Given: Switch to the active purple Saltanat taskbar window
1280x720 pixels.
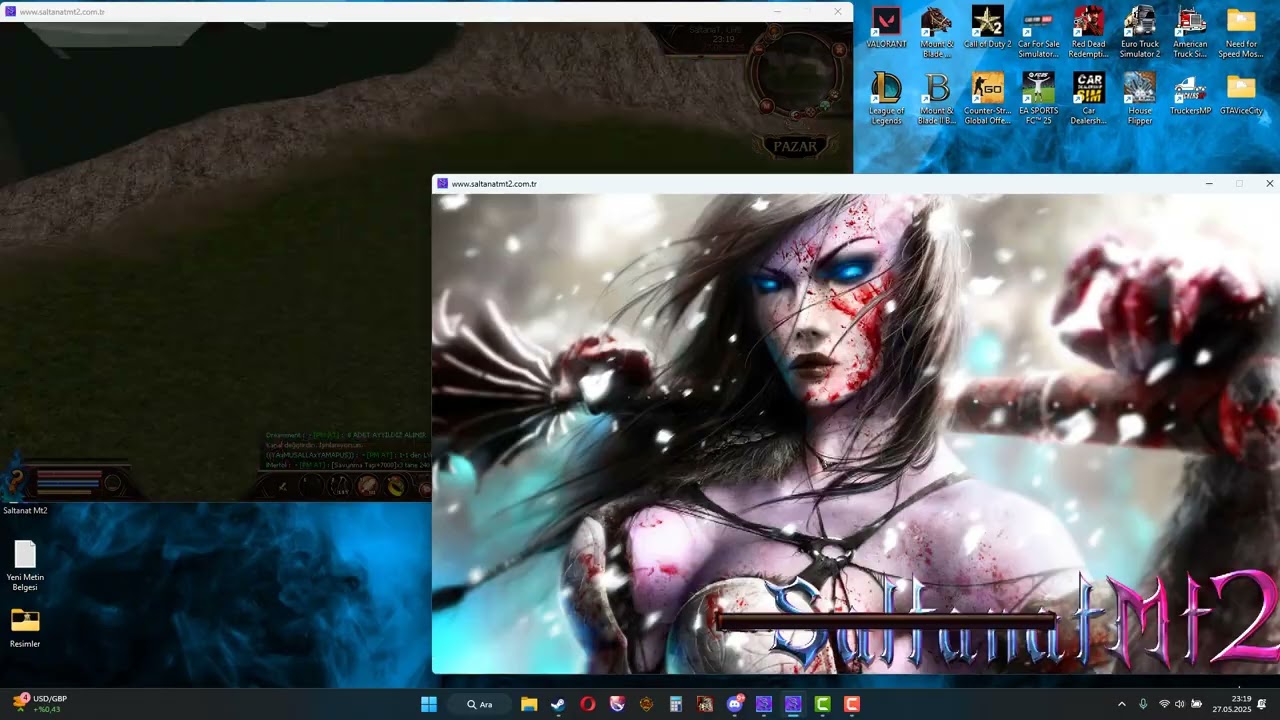Looking at the screenshot, I should [793, 704].
